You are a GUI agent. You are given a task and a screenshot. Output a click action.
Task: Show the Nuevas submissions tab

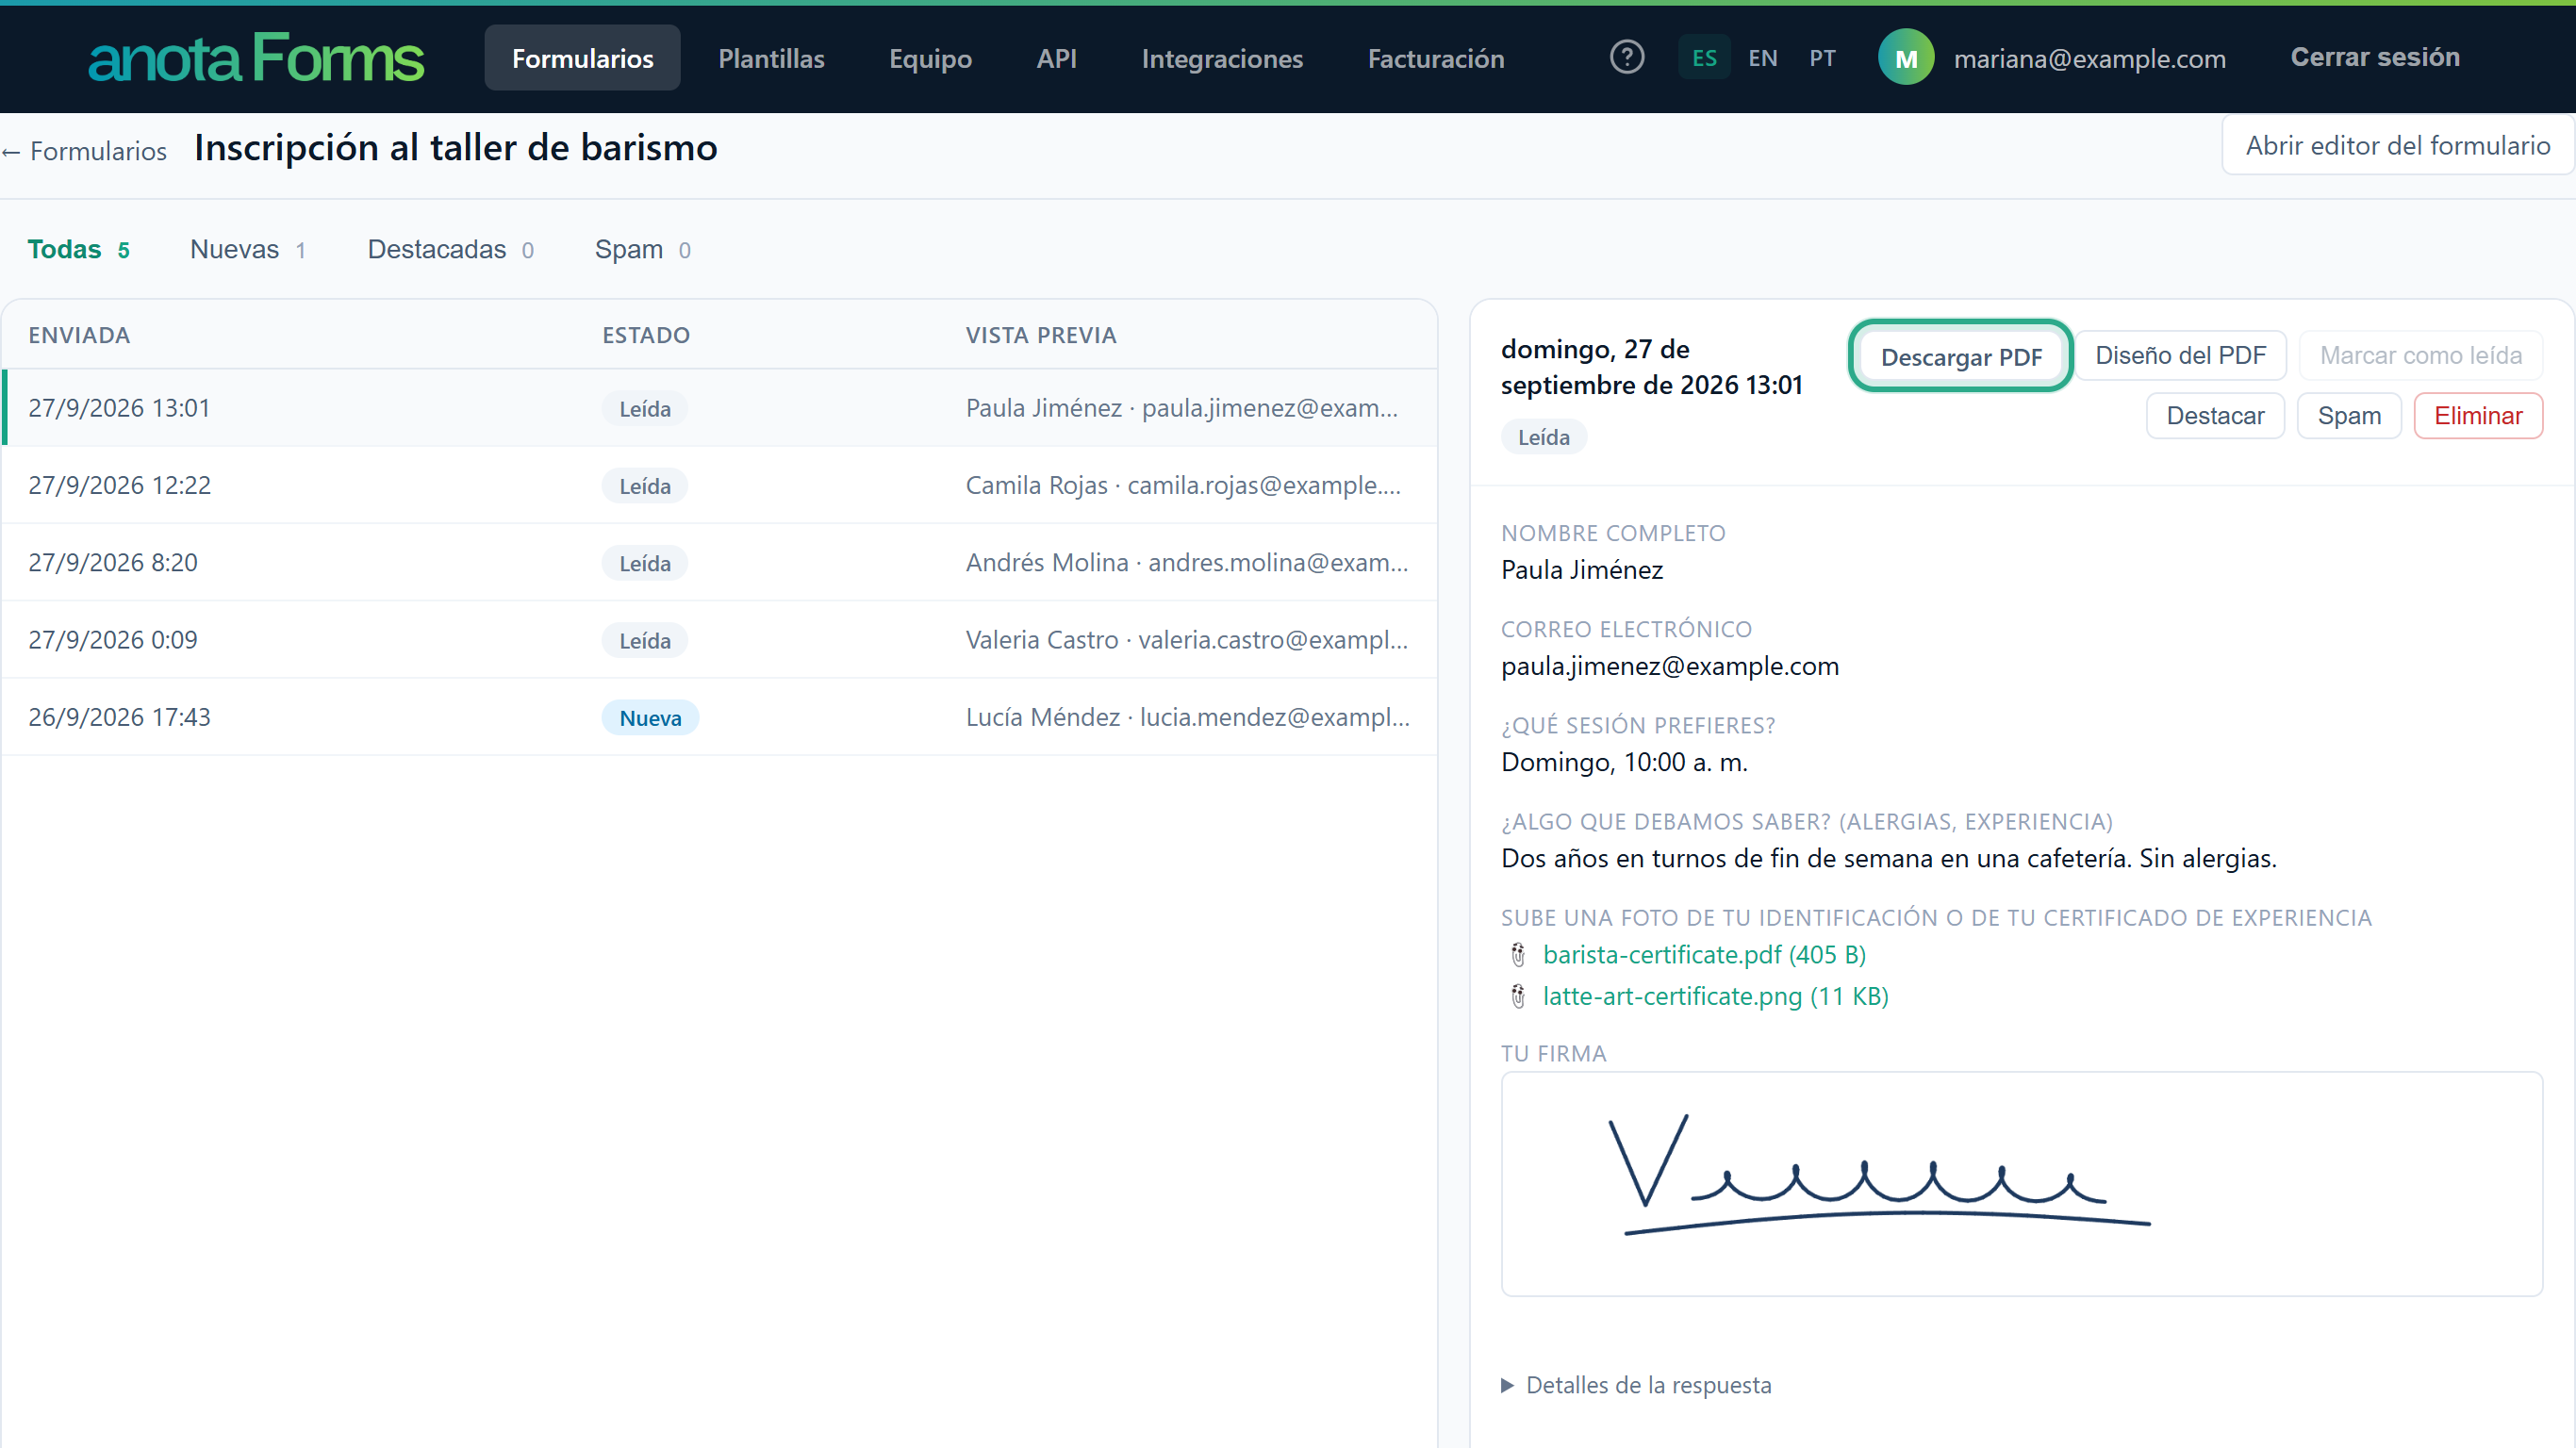(x=248, y=249)
